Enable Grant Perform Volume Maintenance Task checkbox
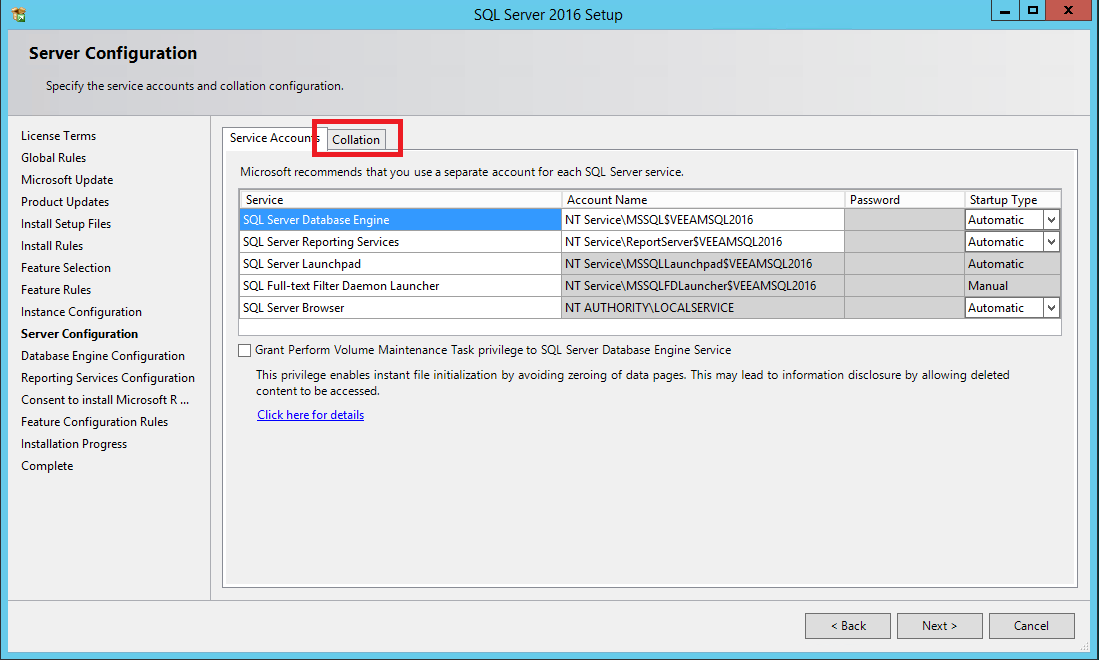This screenshot has width=1099, height=662. click(x=245, y=350)
